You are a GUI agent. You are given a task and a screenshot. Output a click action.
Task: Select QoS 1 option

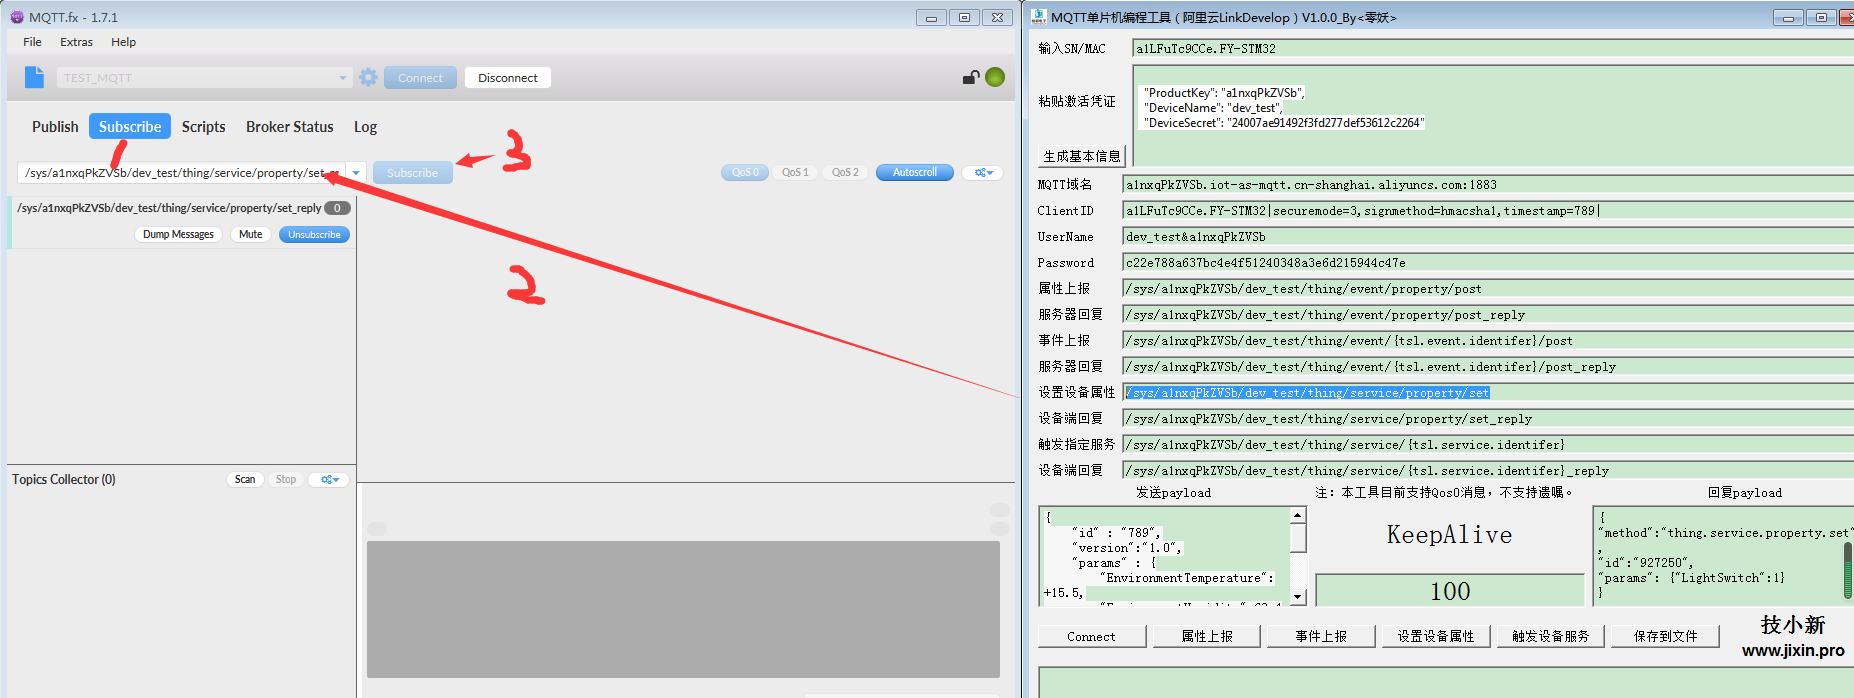click(x=795, y=173)
